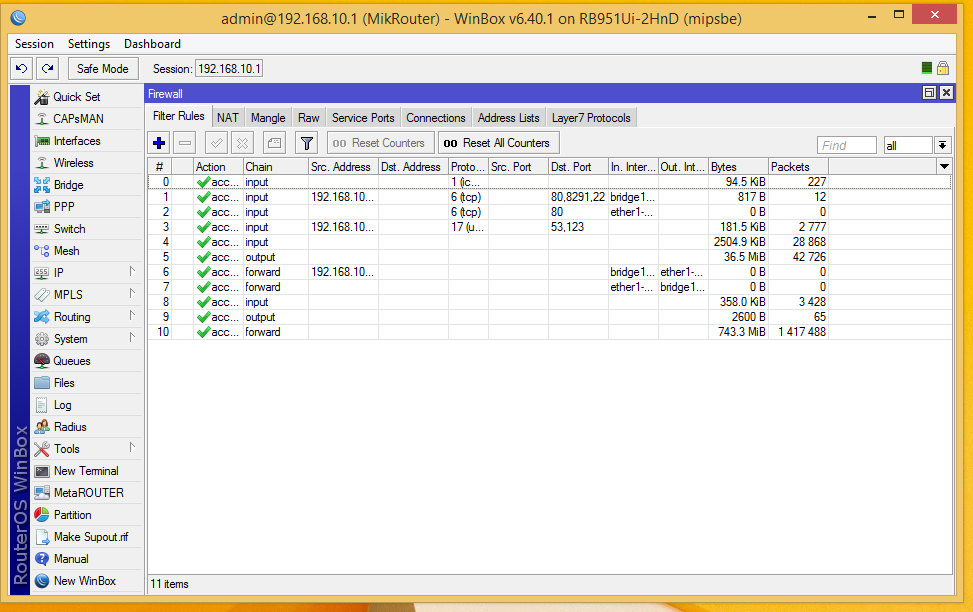The image size is (973, 612).
Task: Click Make Supout.rif
Action: 87,537
